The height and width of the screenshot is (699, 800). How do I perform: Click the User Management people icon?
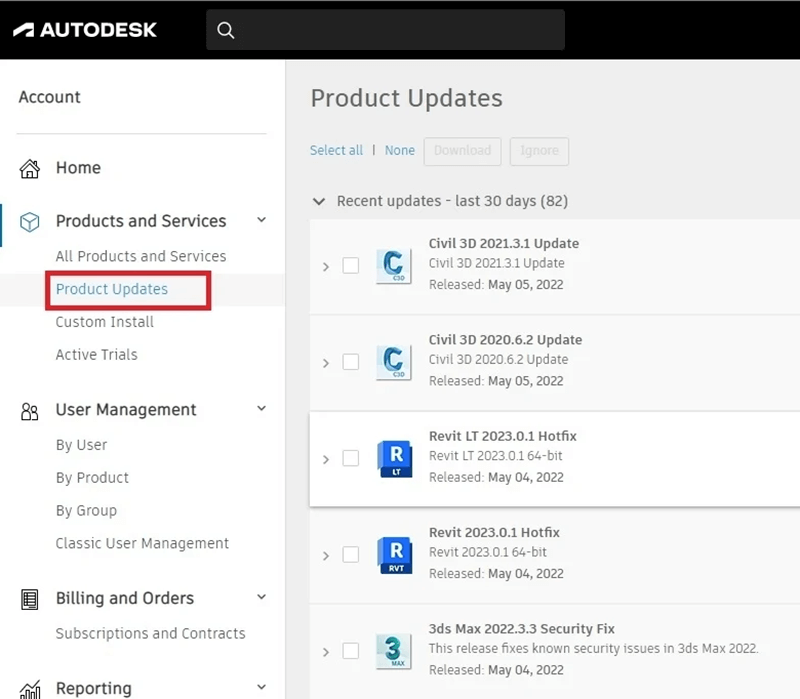pos(30,410)
